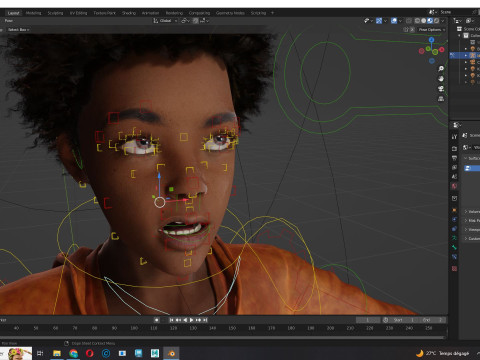Screen dimensions: 480x360
Task: Open the Pose Options dropdown
Action: pyautogui.click(x=432, y=30)
